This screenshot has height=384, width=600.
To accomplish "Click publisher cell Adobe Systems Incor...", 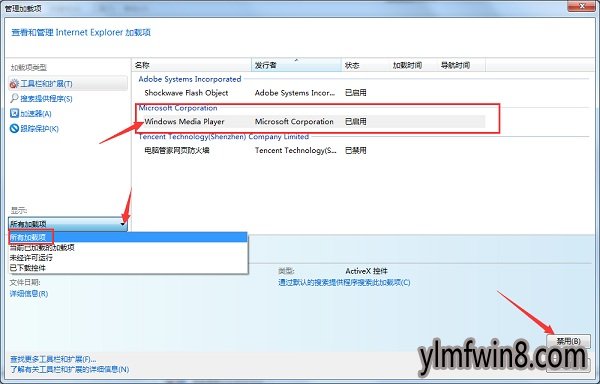I will [x=295, y=93].
